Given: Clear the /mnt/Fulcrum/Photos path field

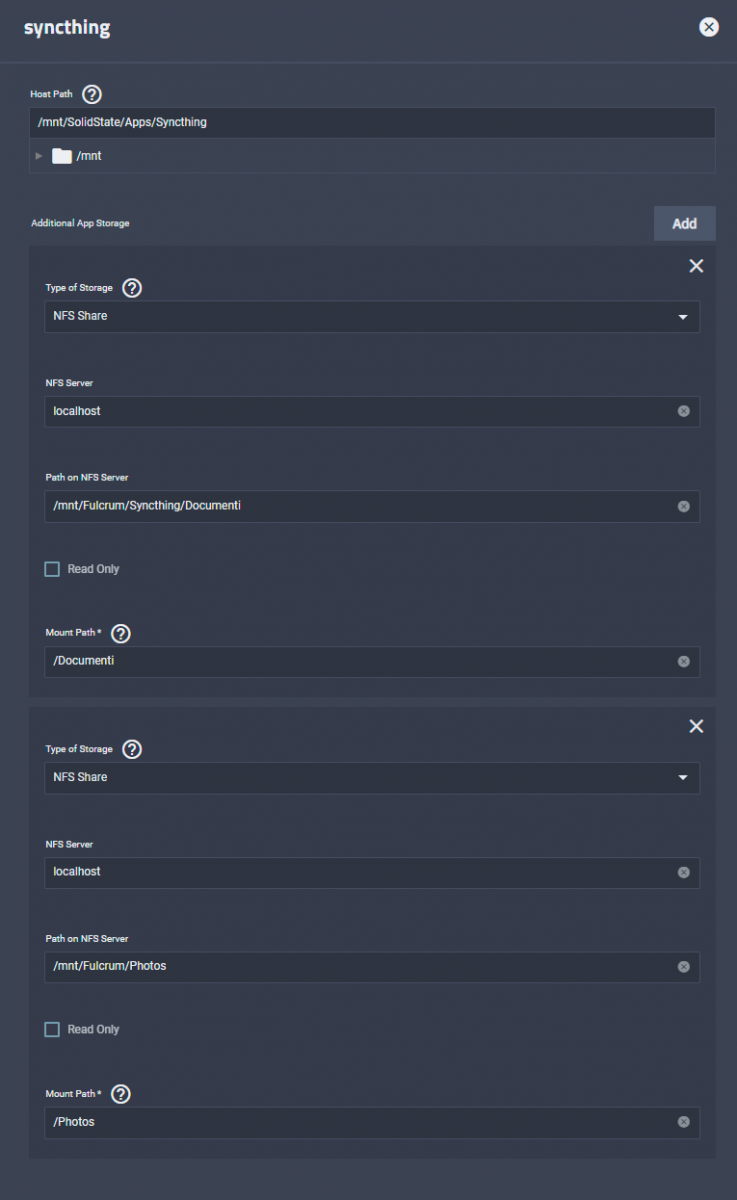Looking at the screenshot, I should point(684,967).
